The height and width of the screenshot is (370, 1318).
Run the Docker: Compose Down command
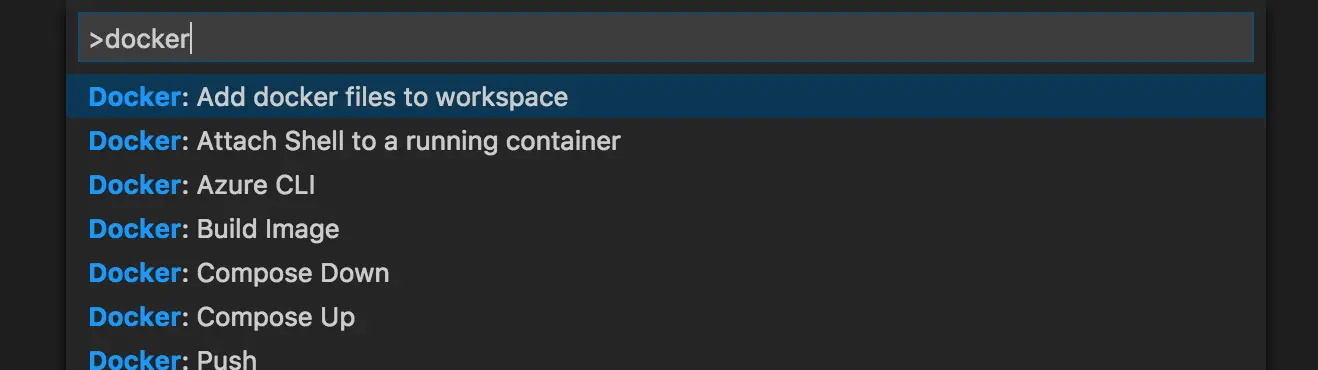(666, 273)
